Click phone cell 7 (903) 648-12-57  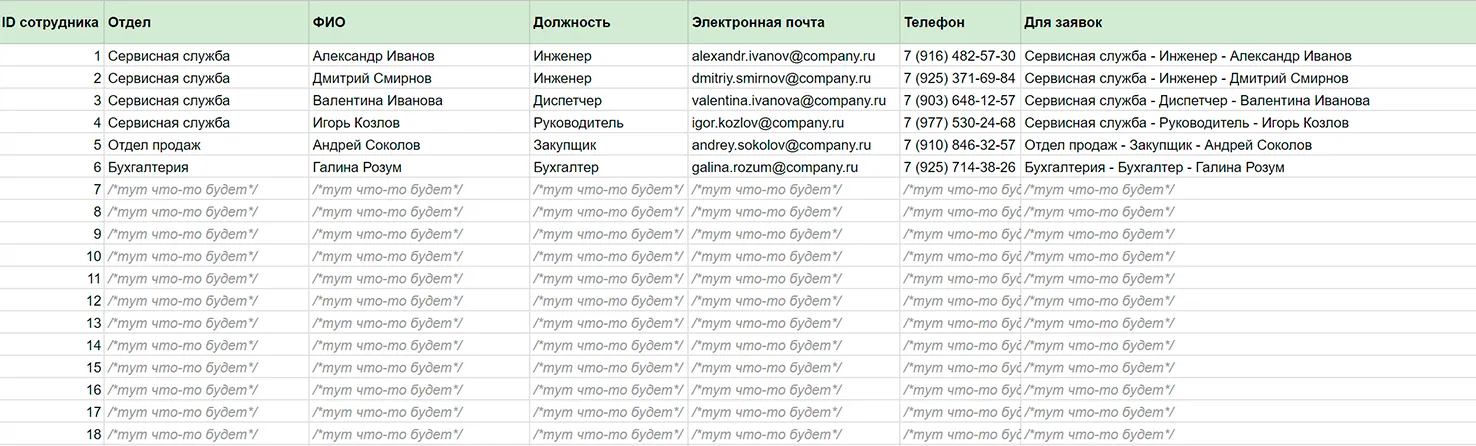coord(960,100)
